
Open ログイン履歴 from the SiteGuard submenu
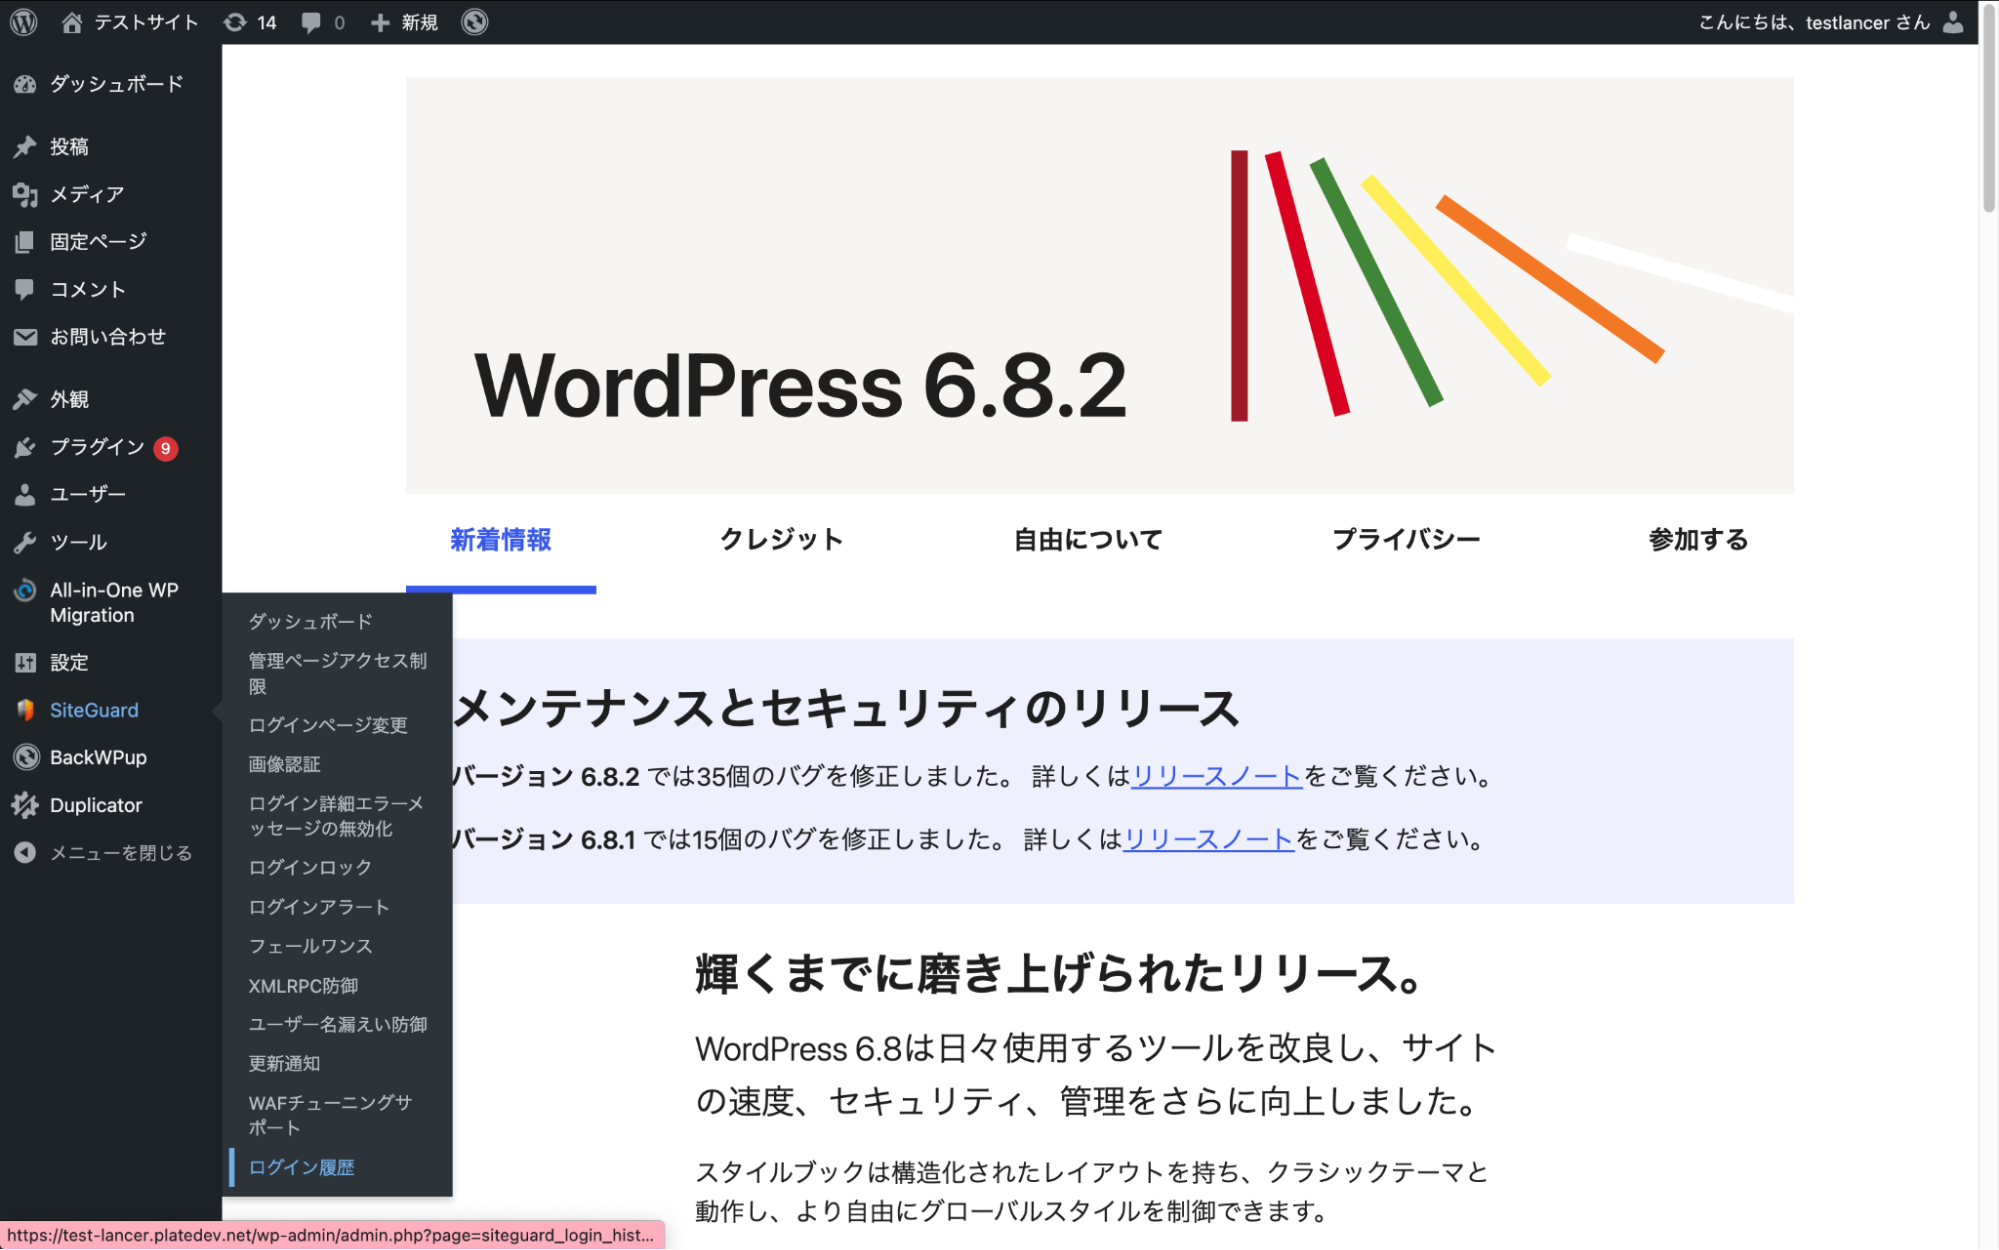303,1166
